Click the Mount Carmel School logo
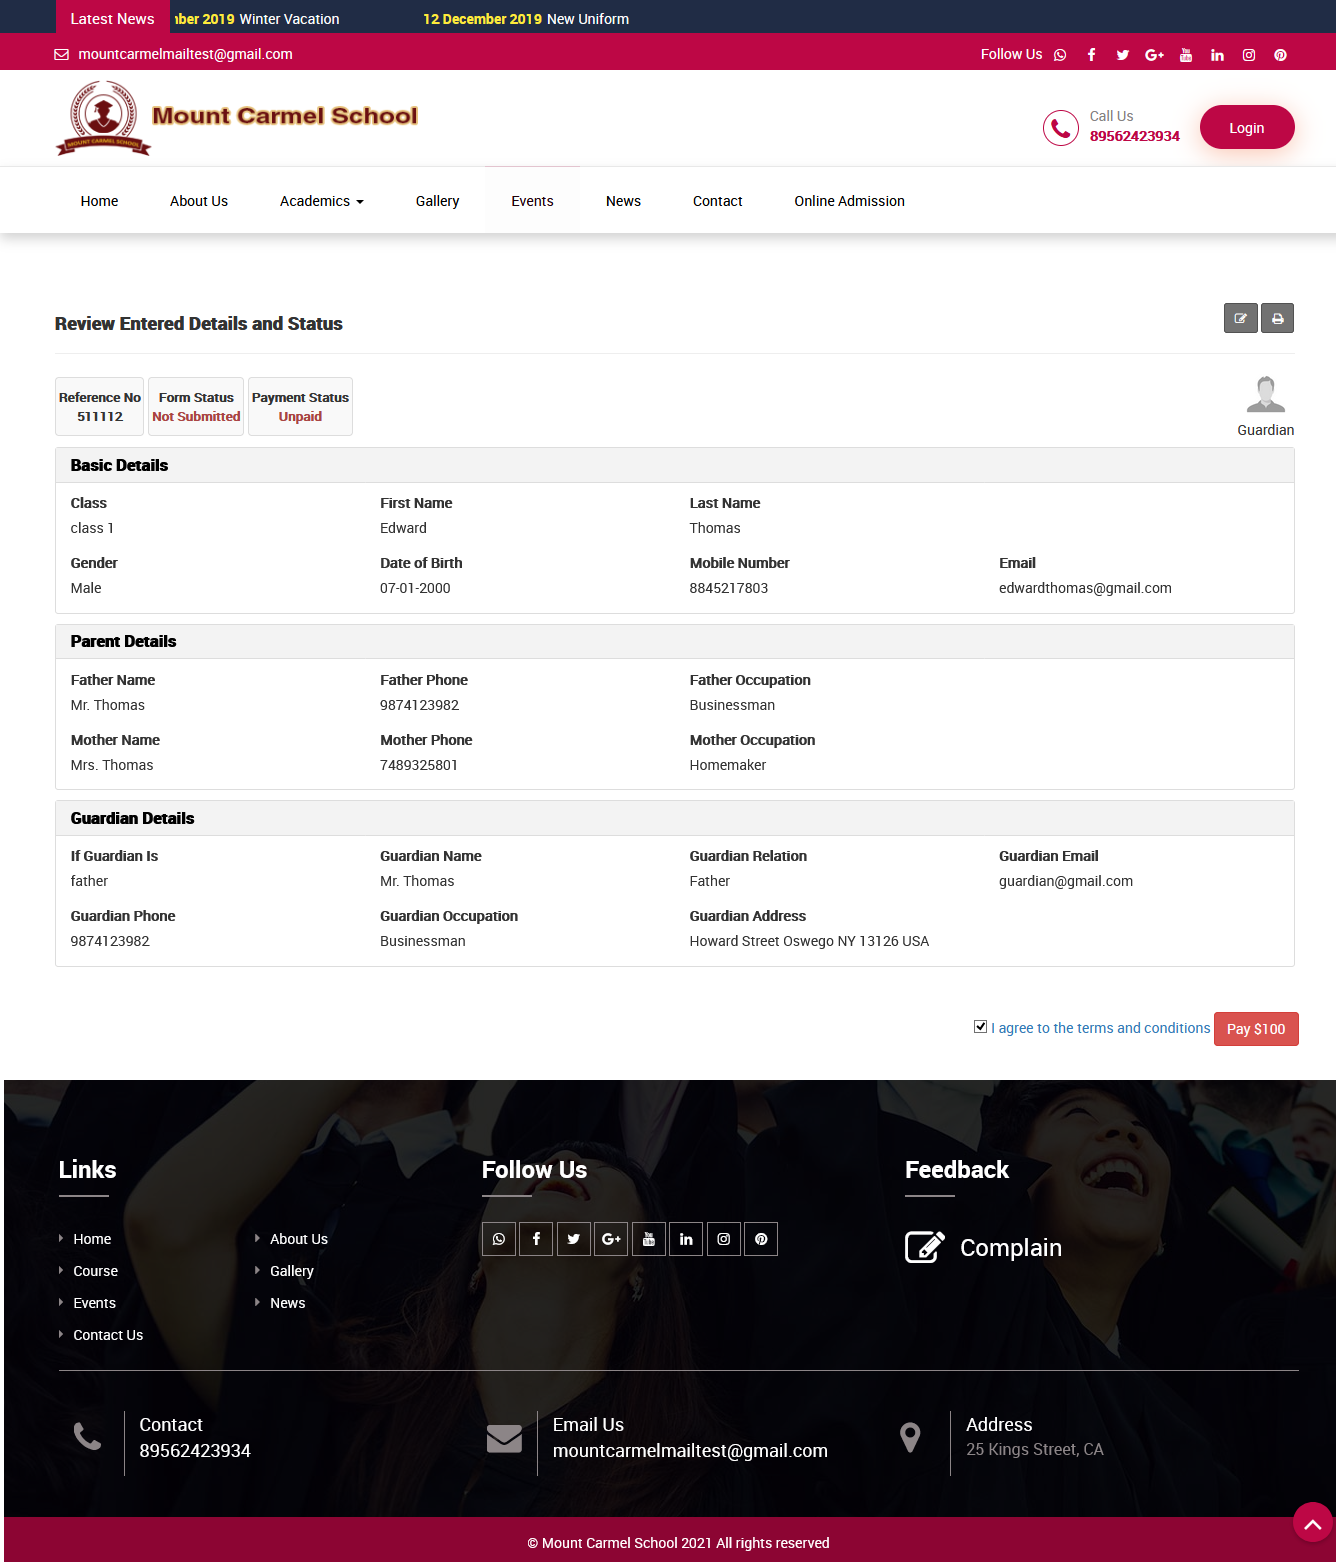The height and width of the screenshot is (1568, 1336). pyautogui.click(x=236, y=117)
